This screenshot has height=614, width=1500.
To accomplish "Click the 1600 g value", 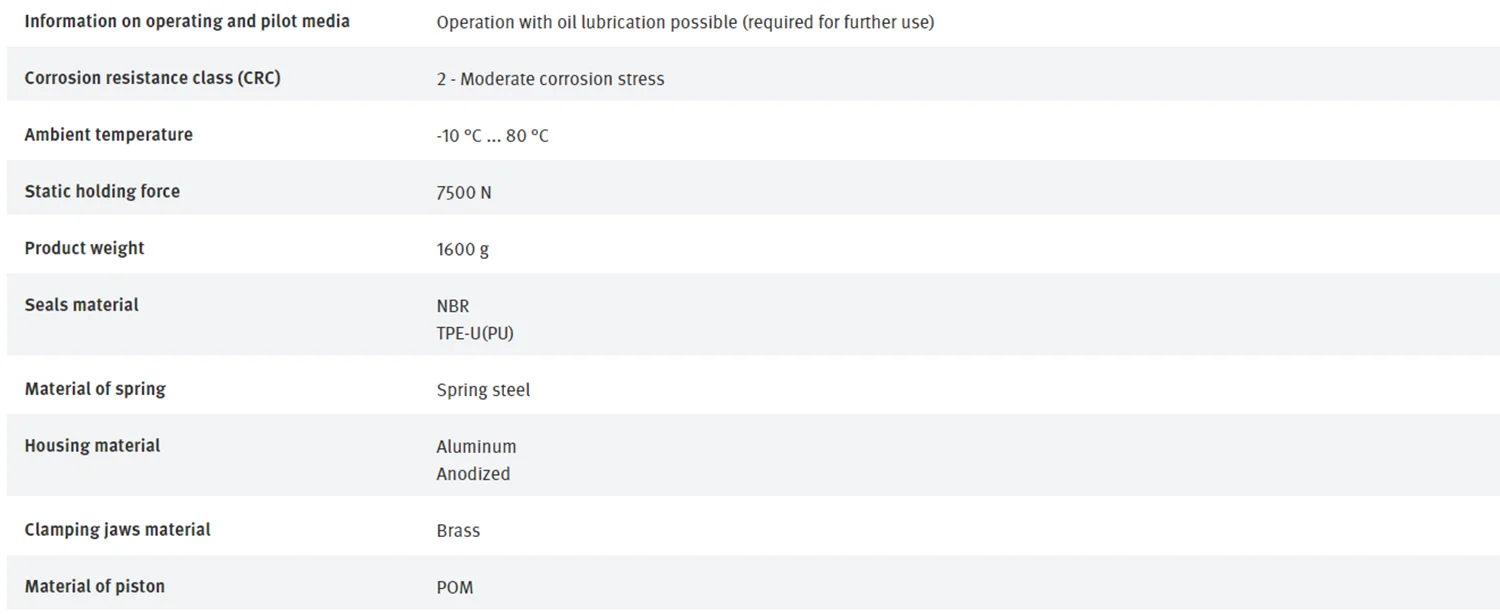I will coord(462,250).
